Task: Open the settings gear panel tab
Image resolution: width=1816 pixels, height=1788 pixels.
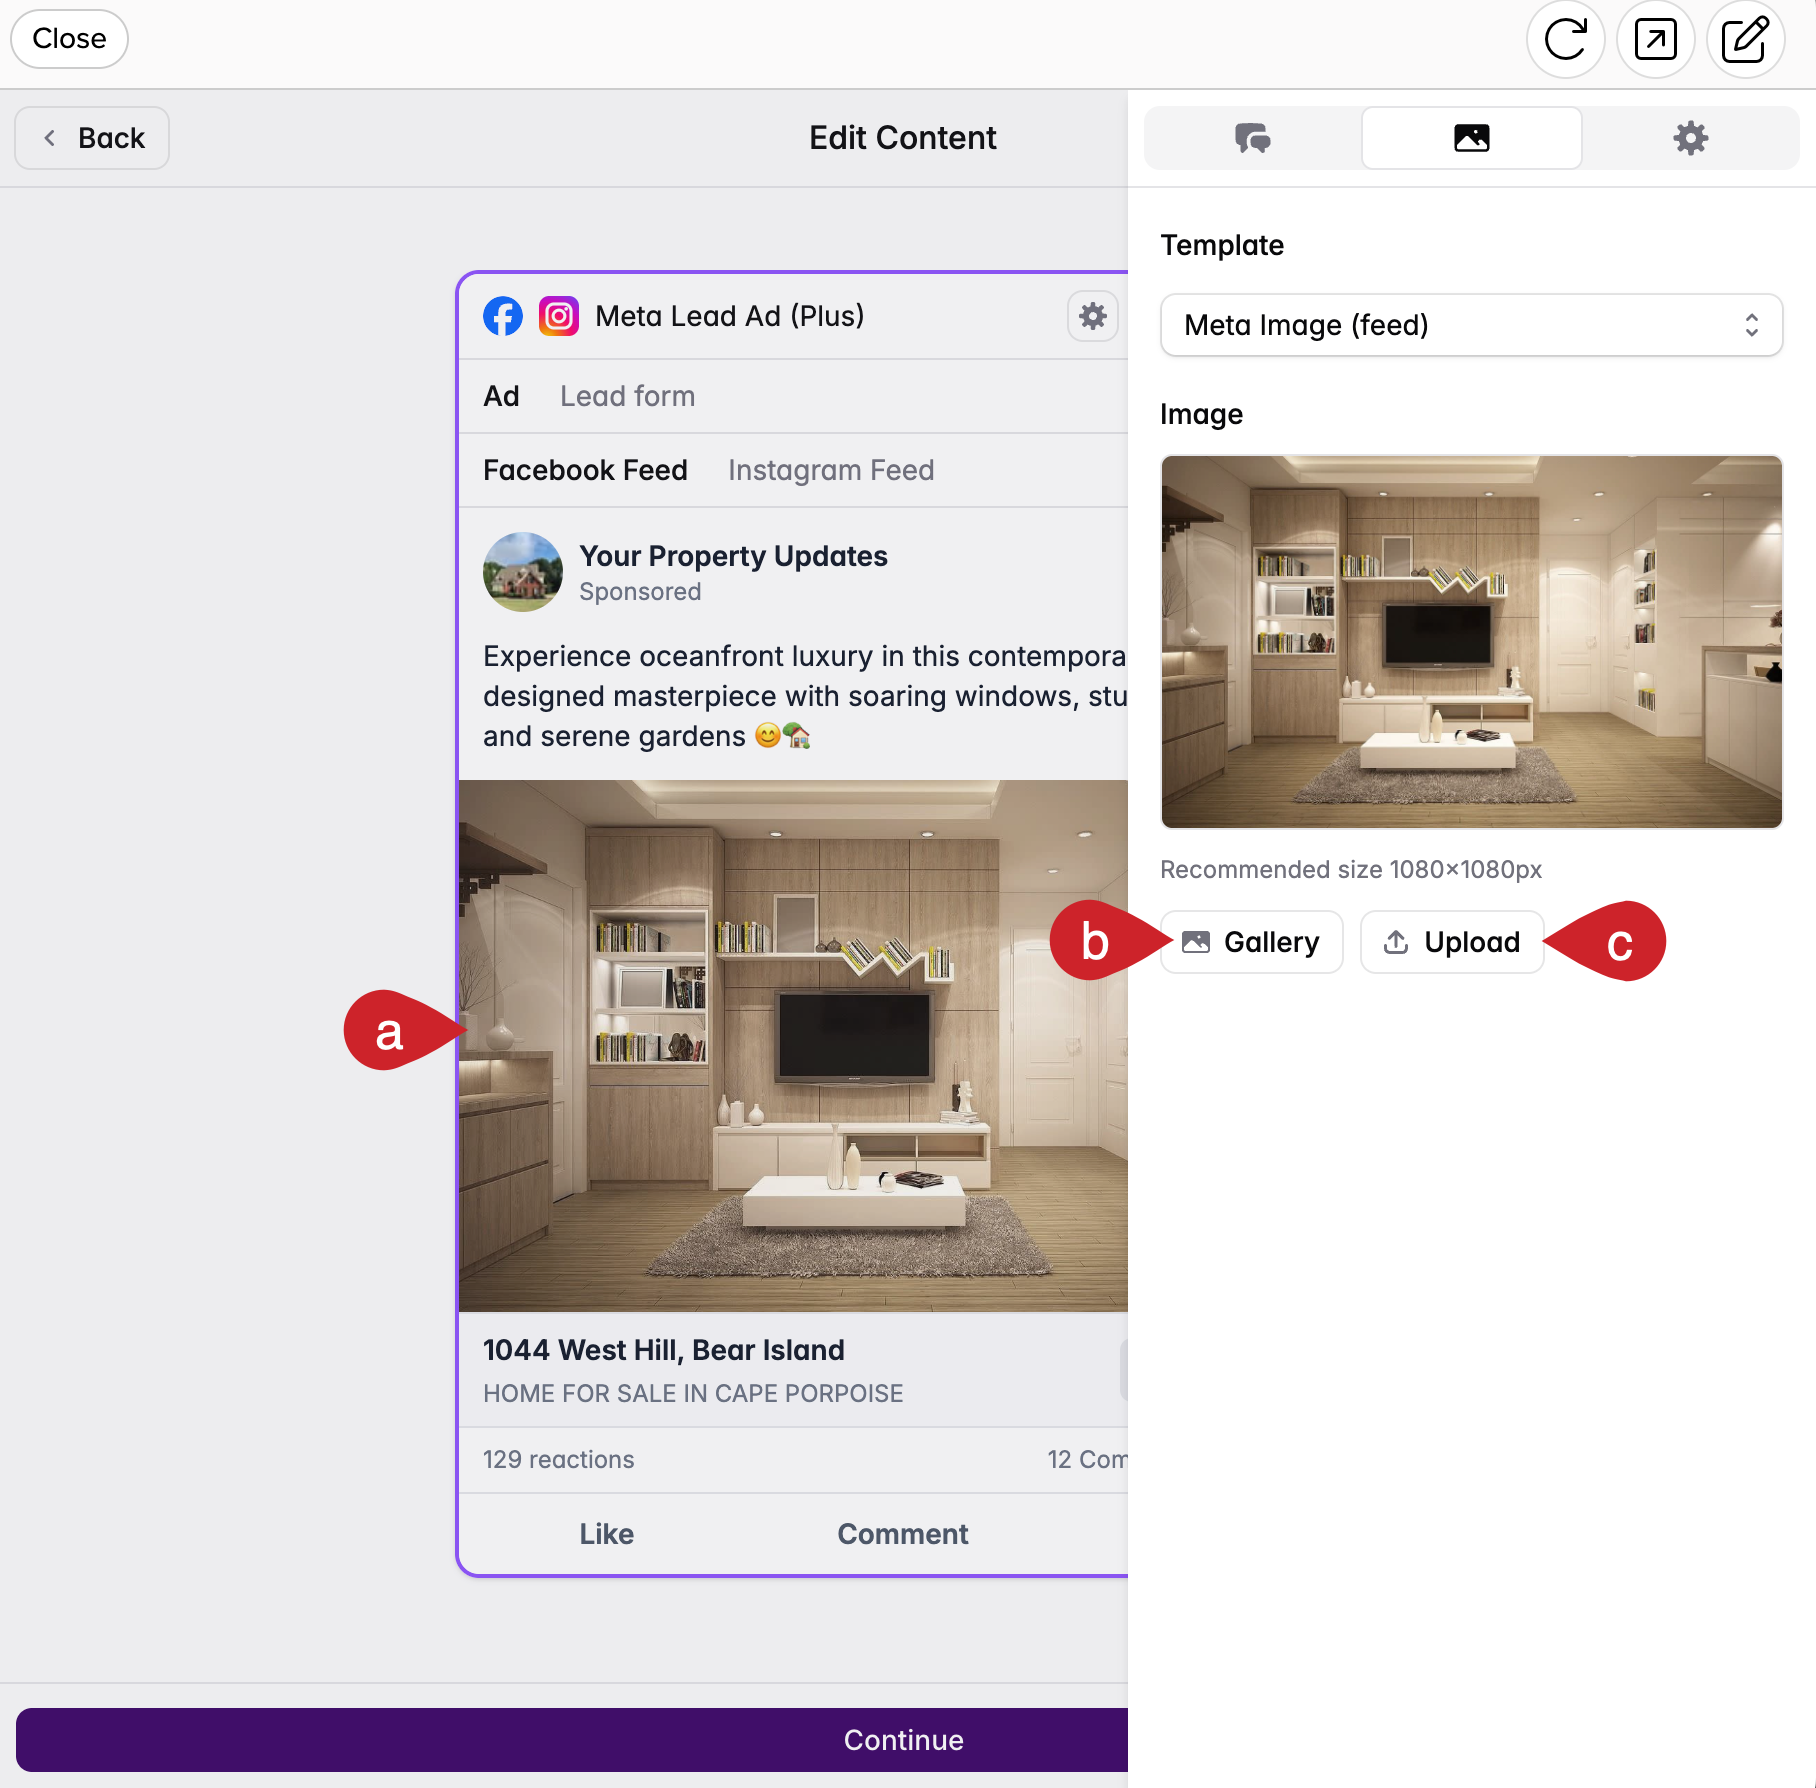Action: click(x=1690, y=138)
